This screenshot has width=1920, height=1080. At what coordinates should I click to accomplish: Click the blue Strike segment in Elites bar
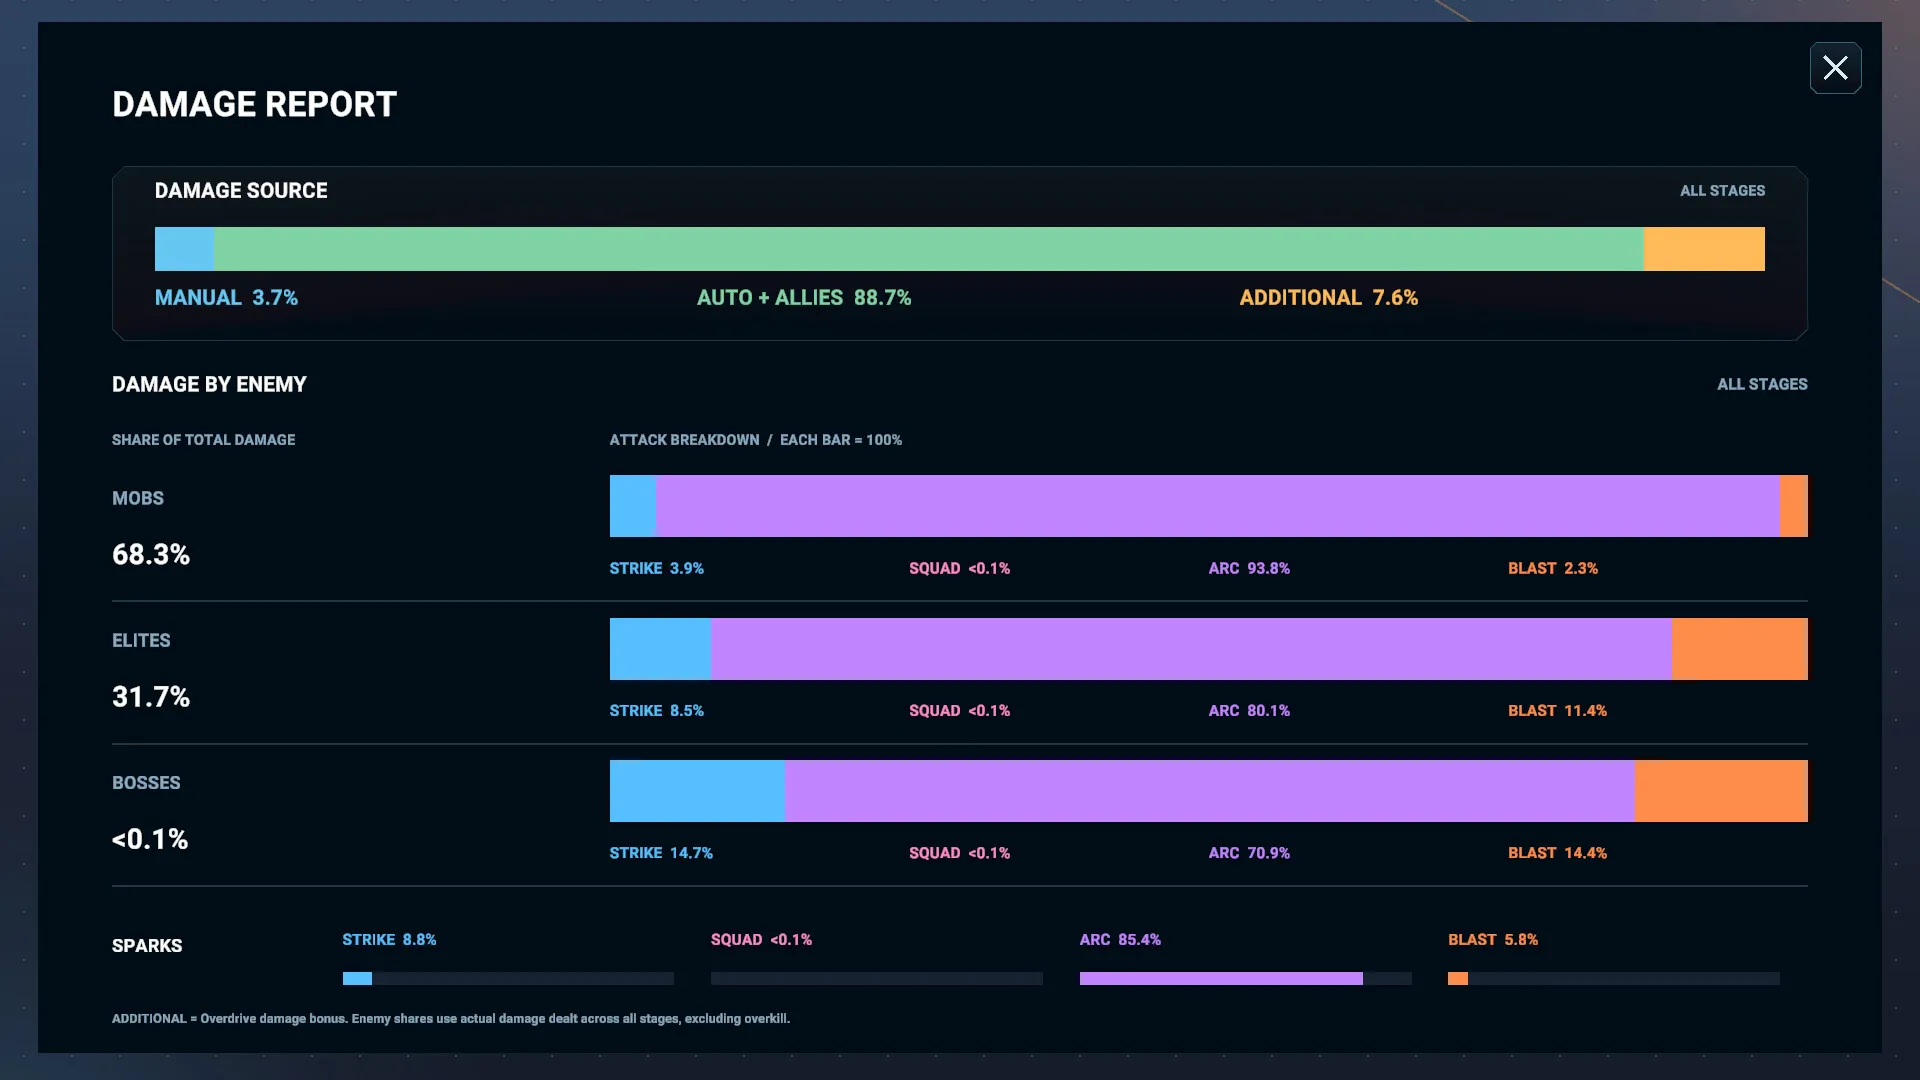point(660,649)
